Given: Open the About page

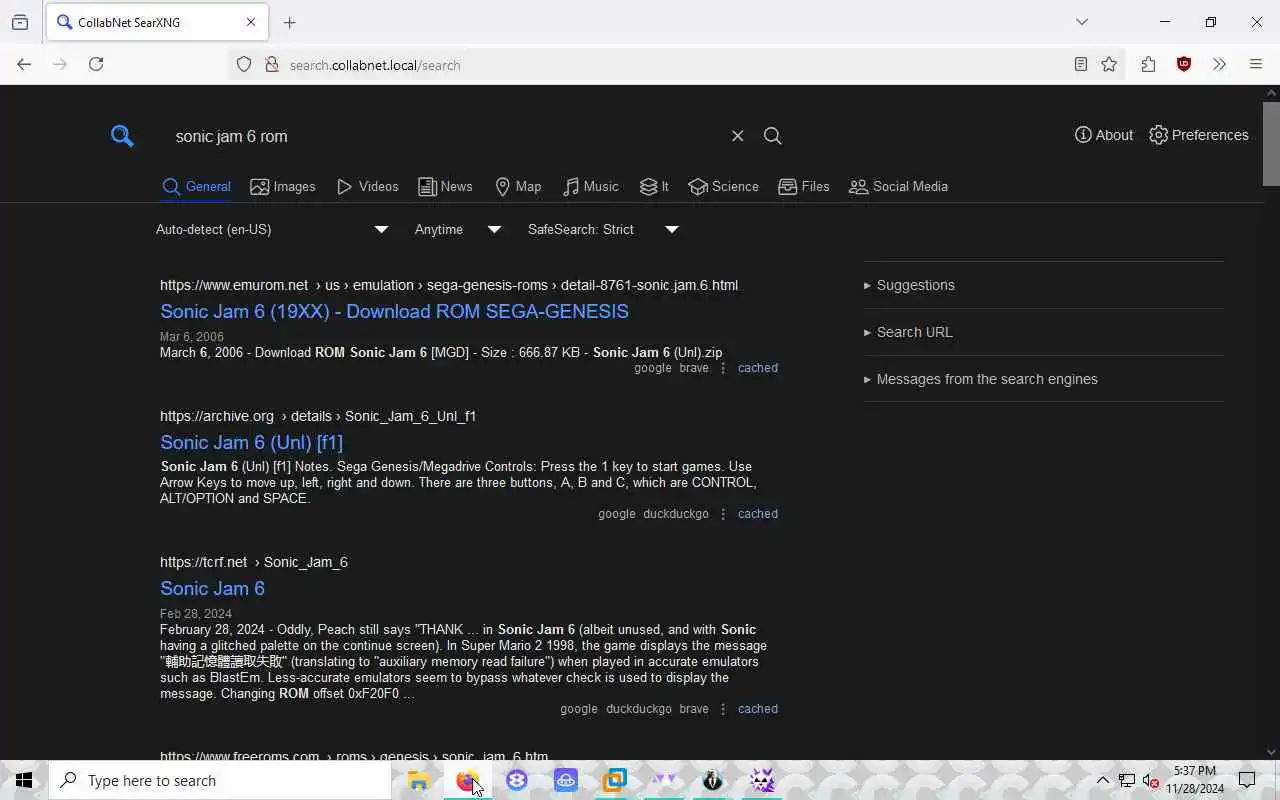Looking at the screenshot, I should click(1104, 135).
